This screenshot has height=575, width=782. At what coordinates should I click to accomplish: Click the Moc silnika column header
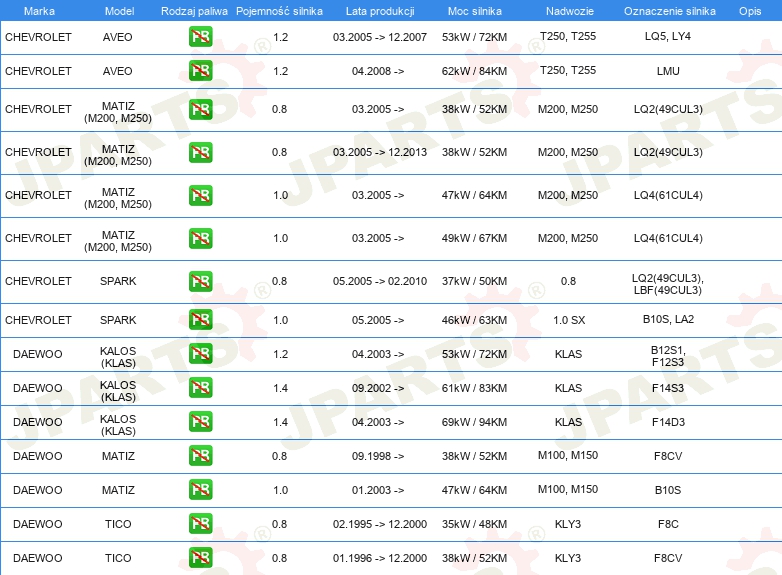coord(474,10)
